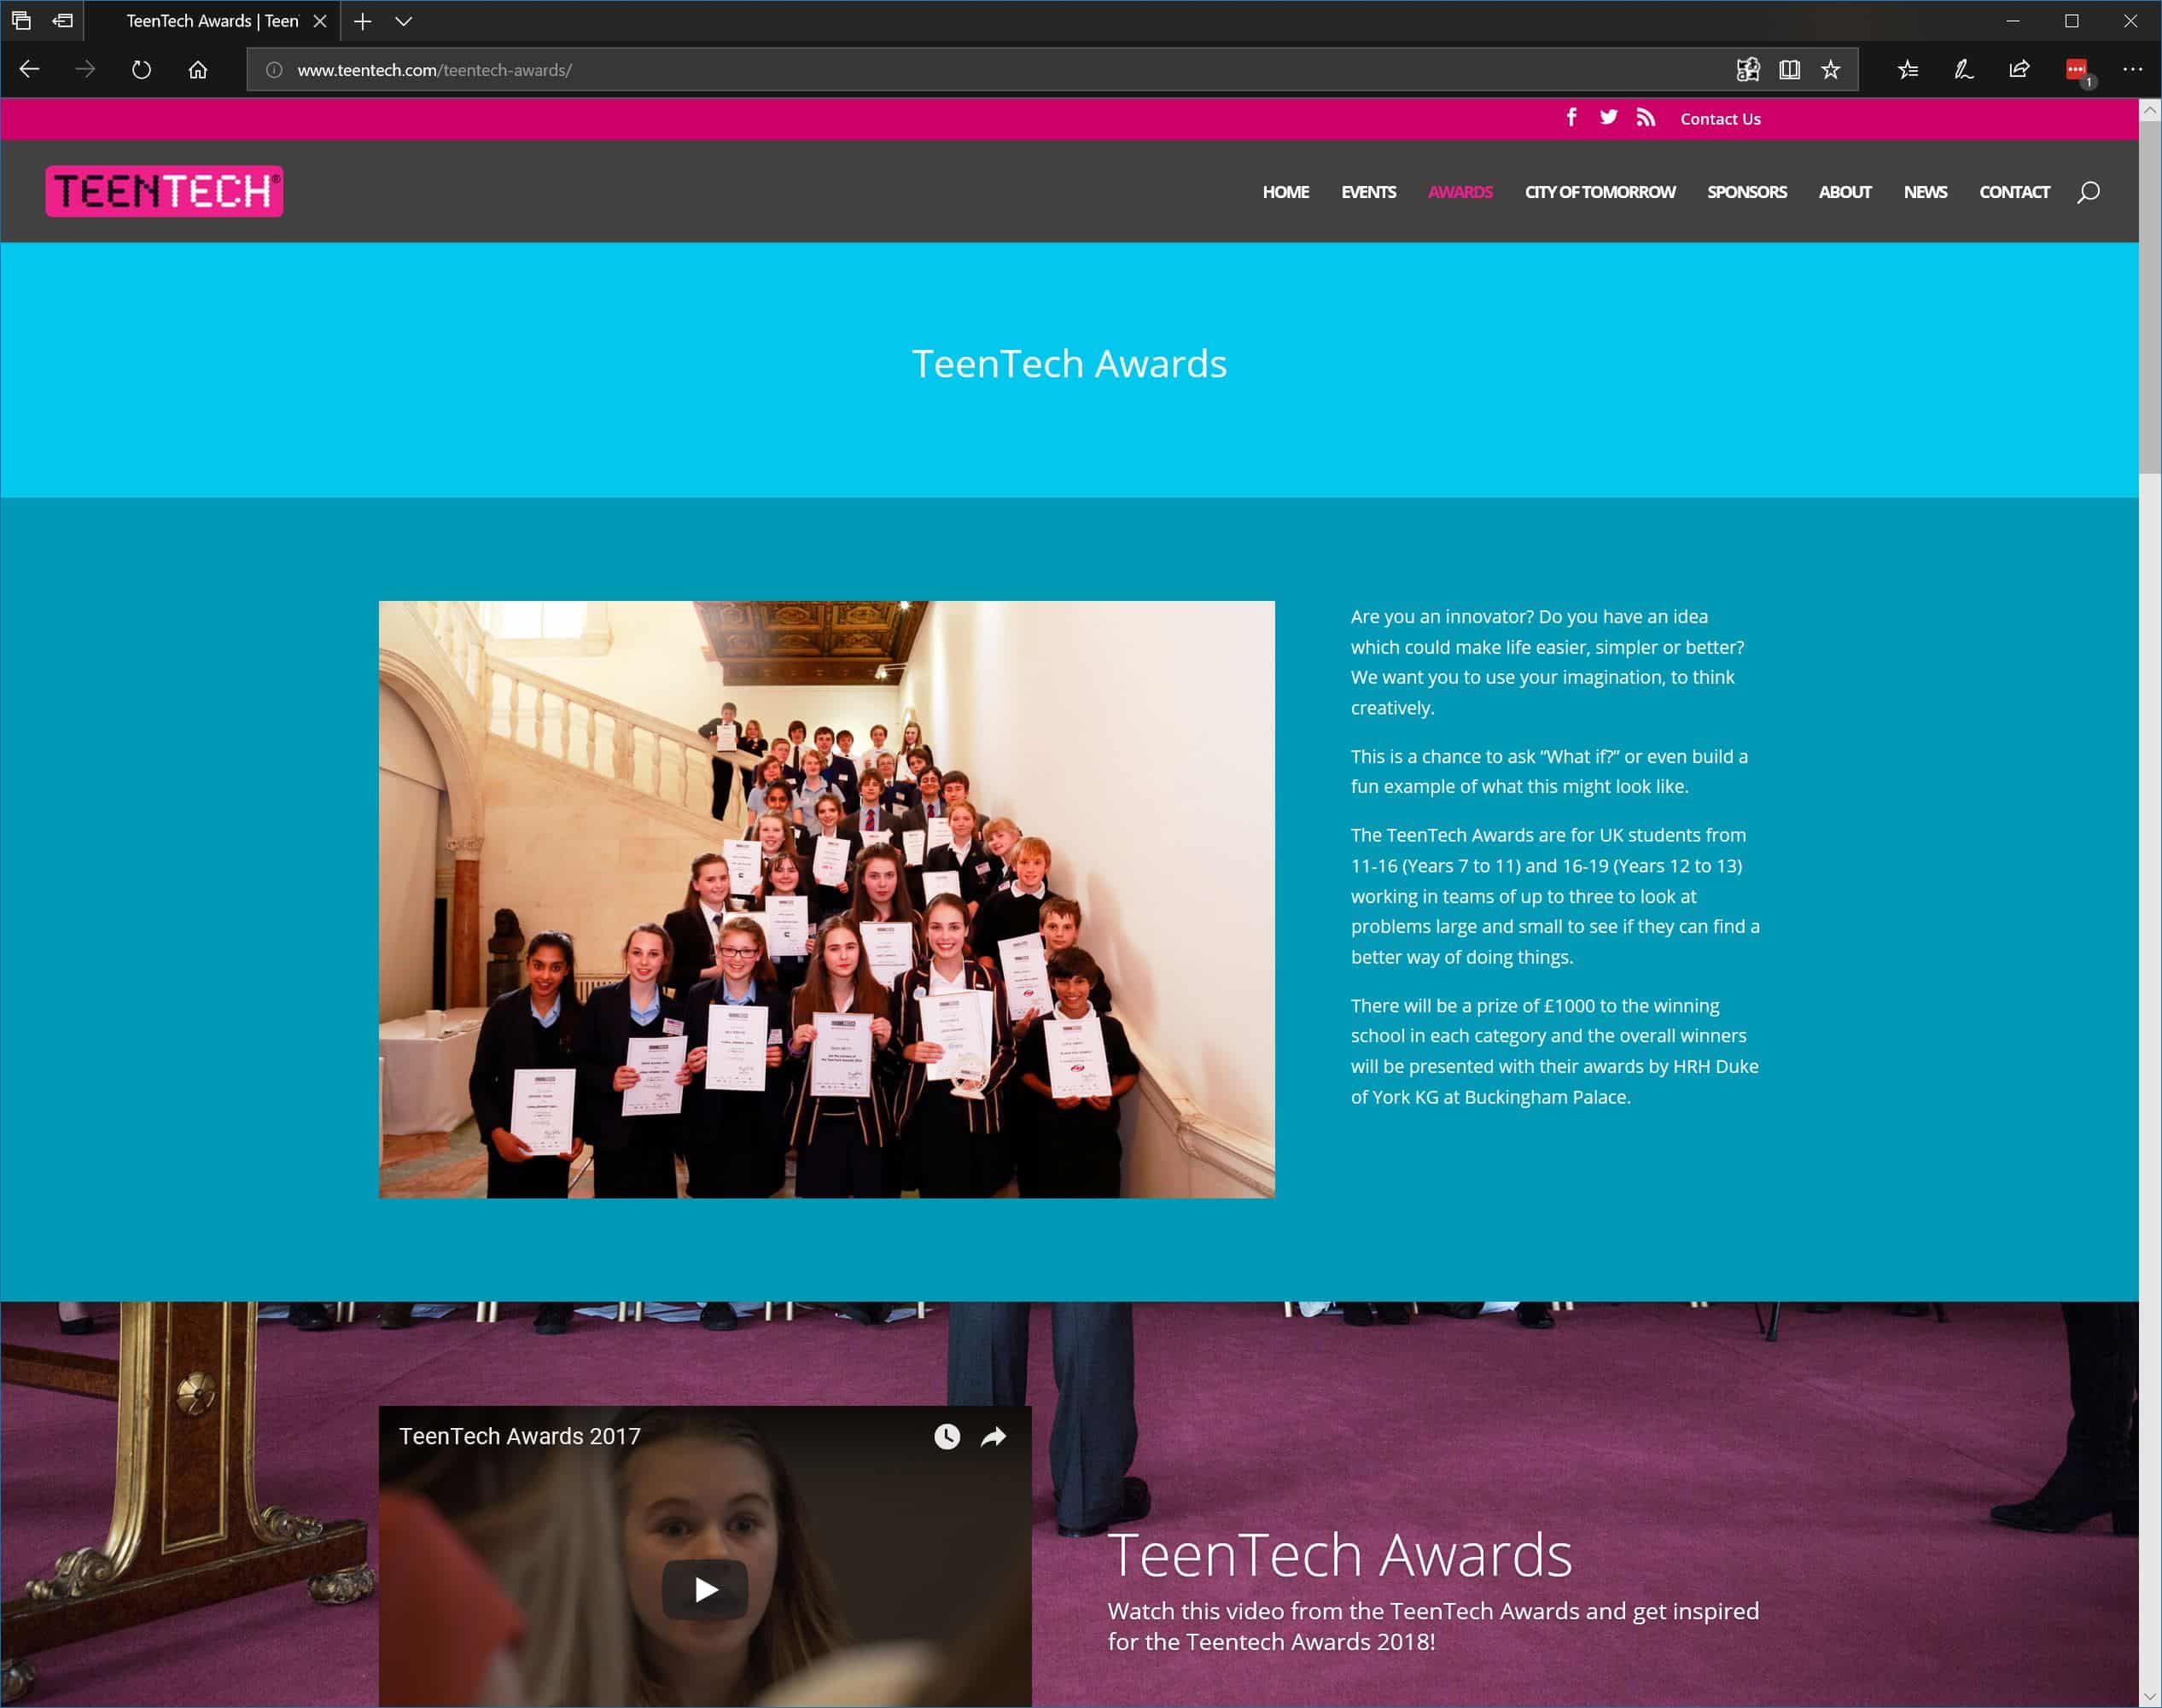Open the TeenTech Twitter feed icon
Image resolution: width=2162 pixels, height=1708 pixels.
click(1608, 118)
